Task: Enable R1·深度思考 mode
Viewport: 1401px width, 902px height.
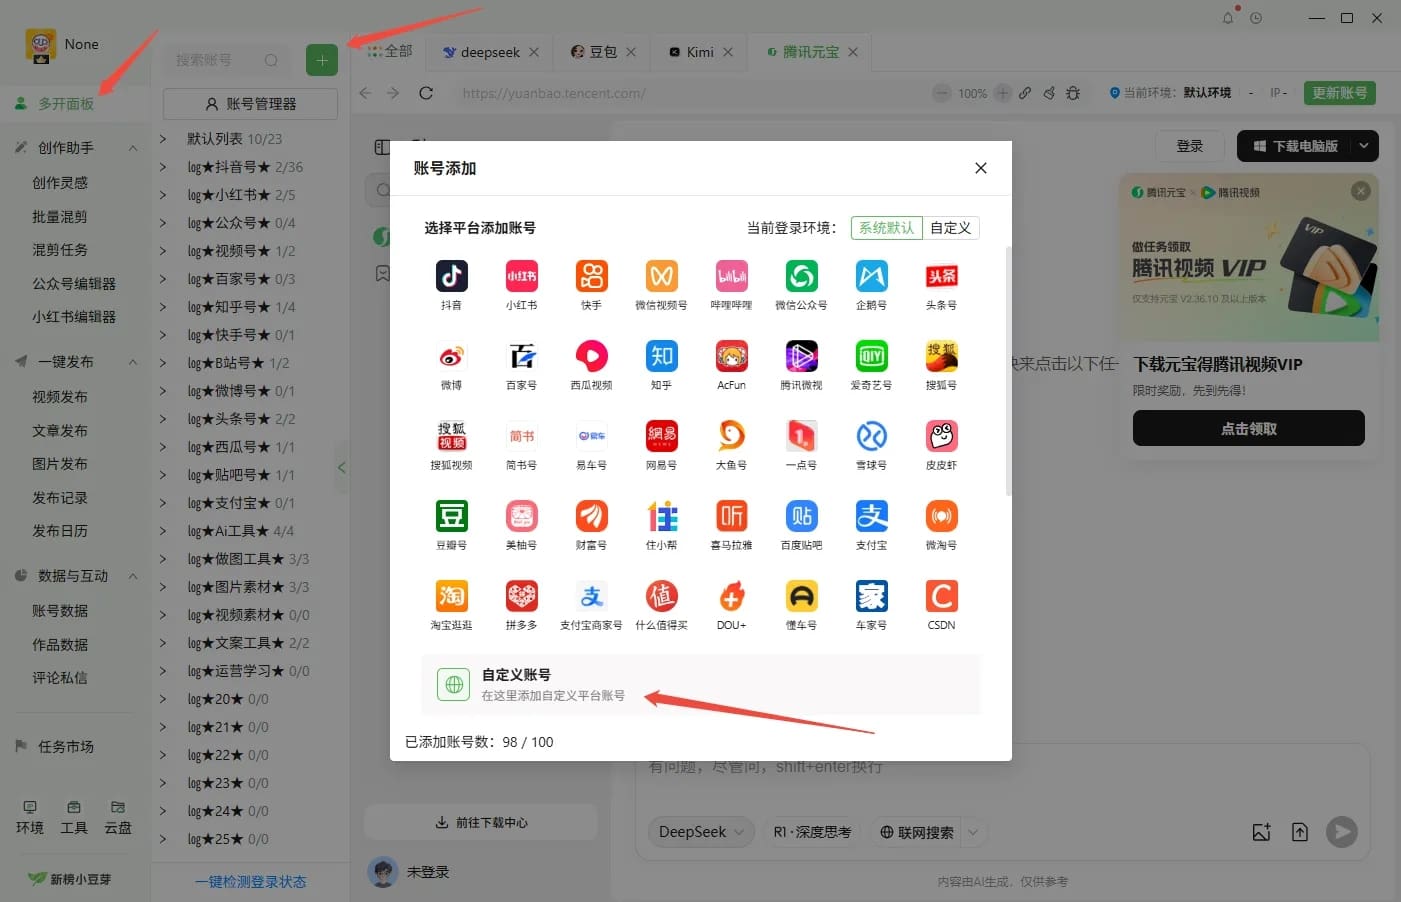Action: coord(812,831)
